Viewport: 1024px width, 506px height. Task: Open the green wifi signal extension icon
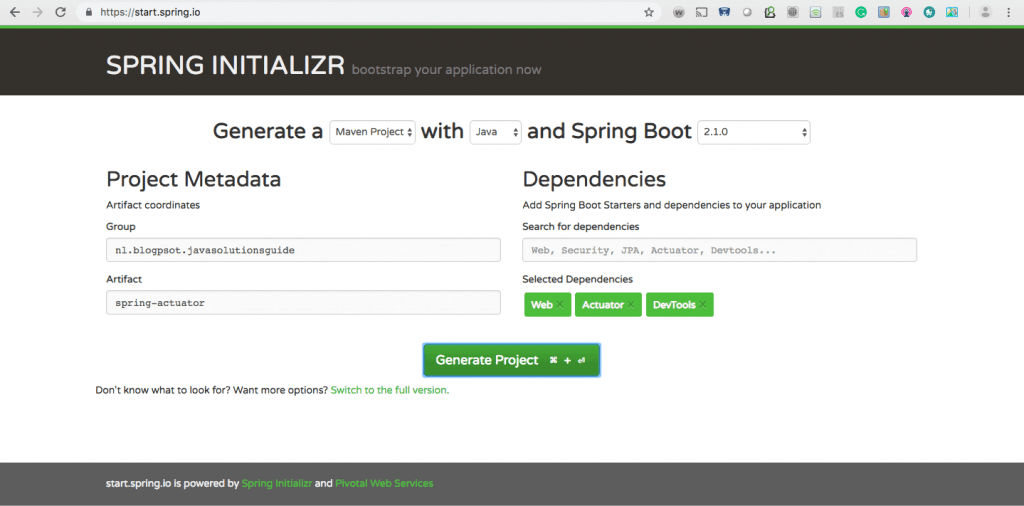816,12
